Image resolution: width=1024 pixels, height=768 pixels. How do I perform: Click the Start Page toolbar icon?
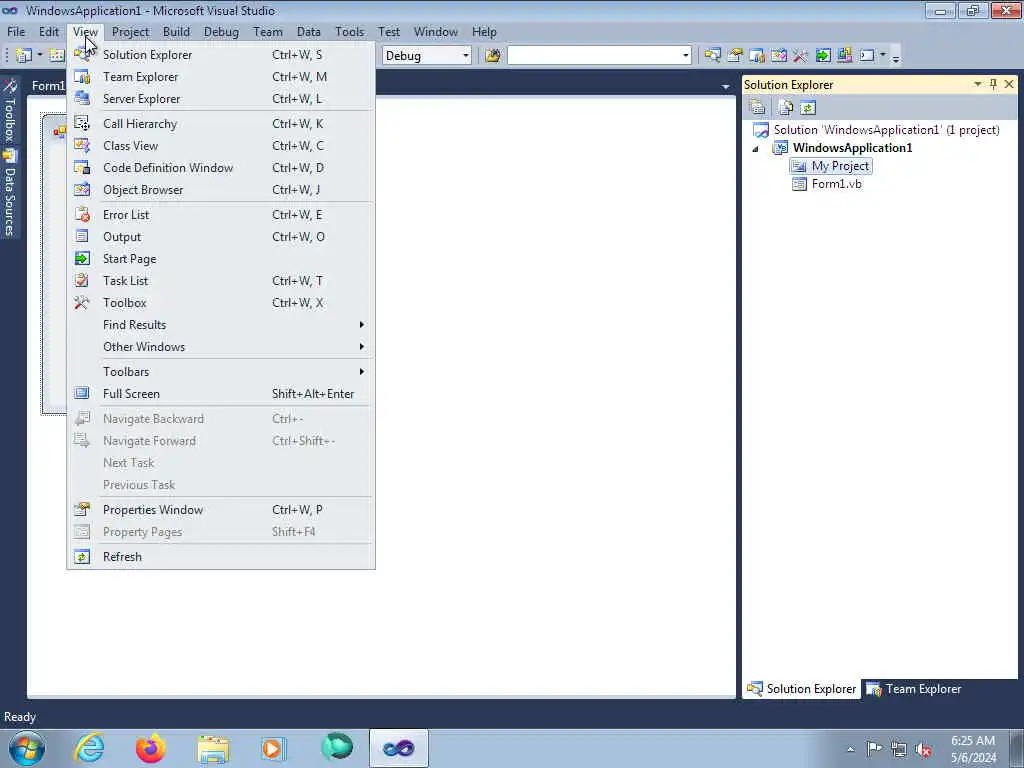tap(823, 56)
